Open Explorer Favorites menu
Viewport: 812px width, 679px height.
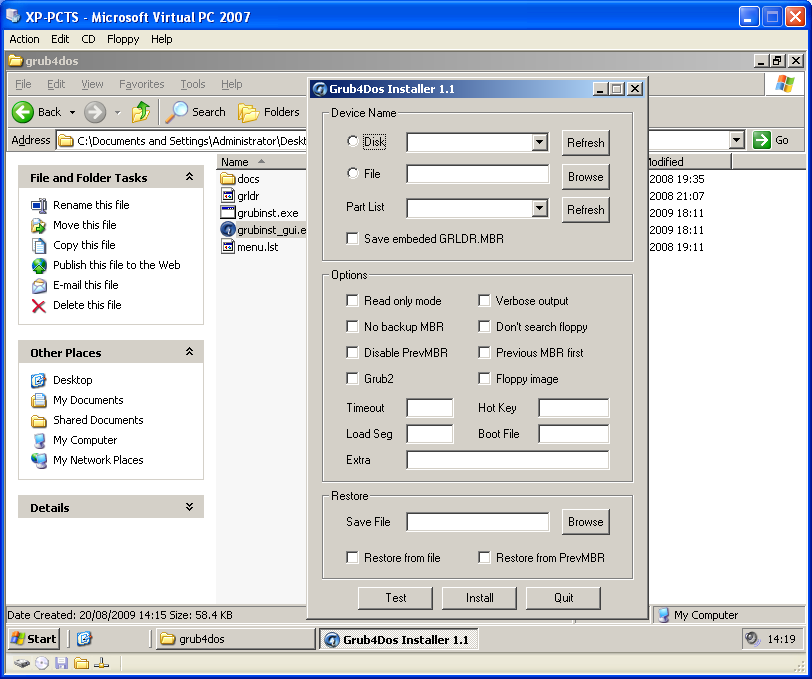(141, 84)
